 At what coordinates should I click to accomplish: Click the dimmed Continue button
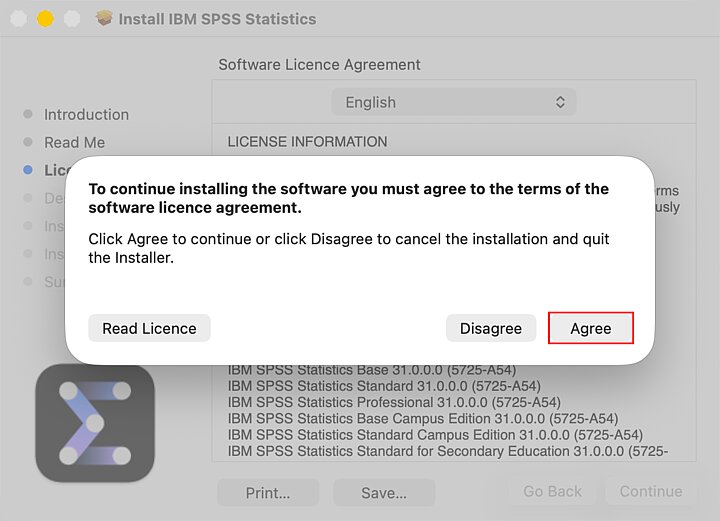point(651,491)
